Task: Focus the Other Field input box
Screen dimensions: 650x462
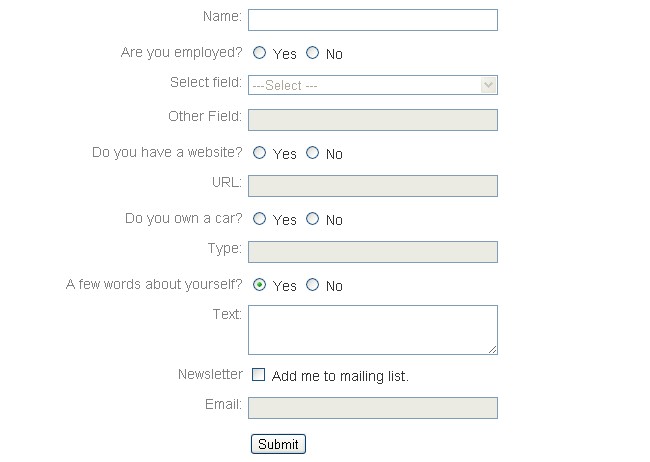Action: [372, 120]
